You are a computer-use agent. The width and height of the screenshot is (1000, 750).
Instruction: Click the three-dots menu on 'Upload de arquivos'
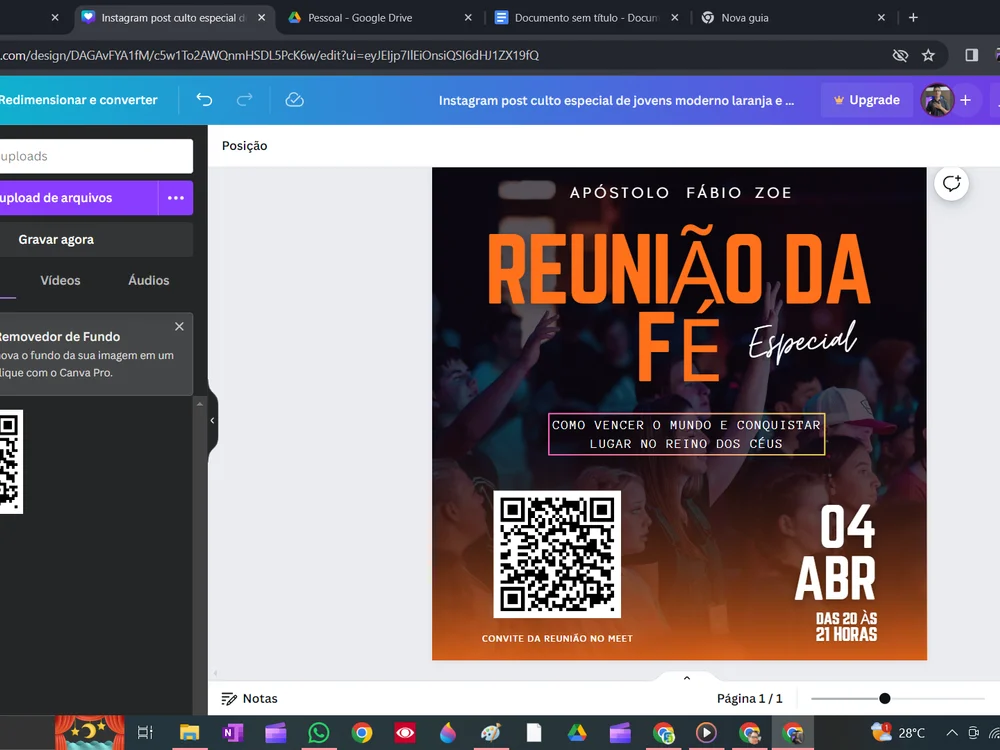pos(175,200)
